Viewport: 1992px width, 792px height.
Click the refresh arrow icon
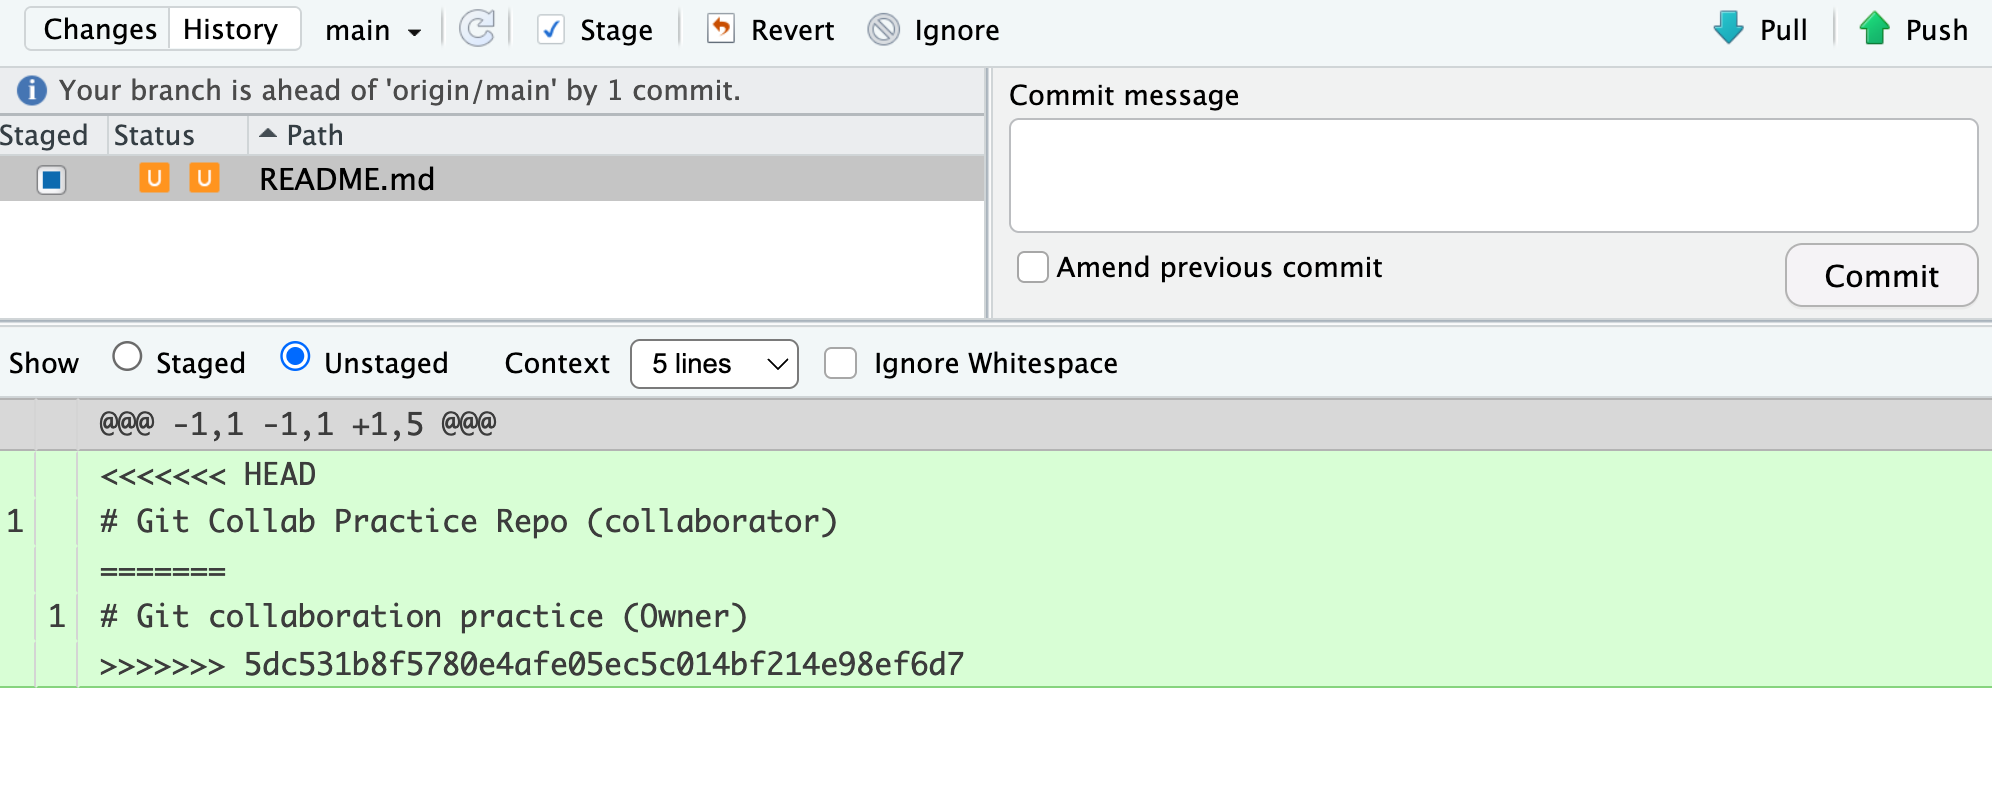[477, 29]
